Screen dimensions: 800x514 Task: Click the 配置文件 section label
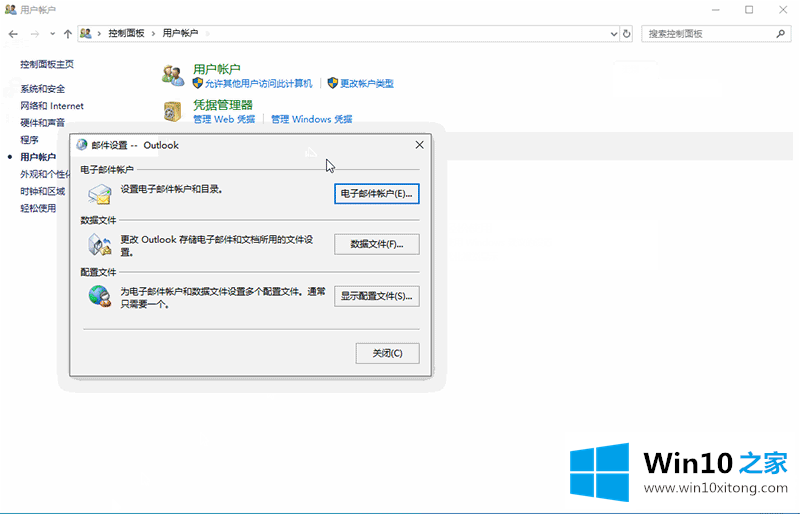point(98,273)
